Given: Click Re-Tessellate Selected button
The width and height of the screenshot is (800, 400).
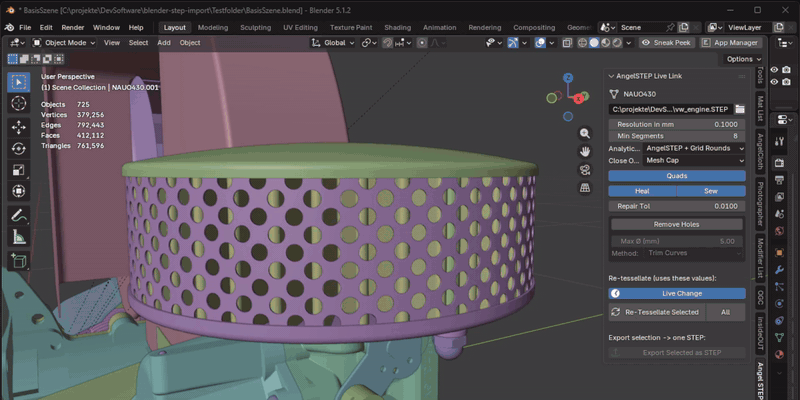Looking at the screenshot, I should (657, 312).
